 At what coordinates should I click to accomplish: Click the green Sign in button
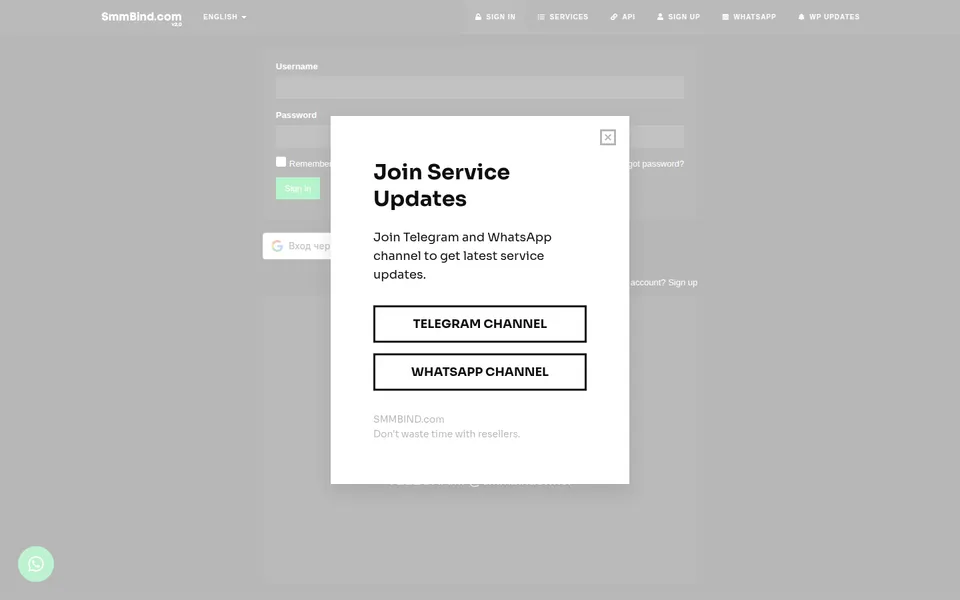pyautogui.click(x=298, y=188)
